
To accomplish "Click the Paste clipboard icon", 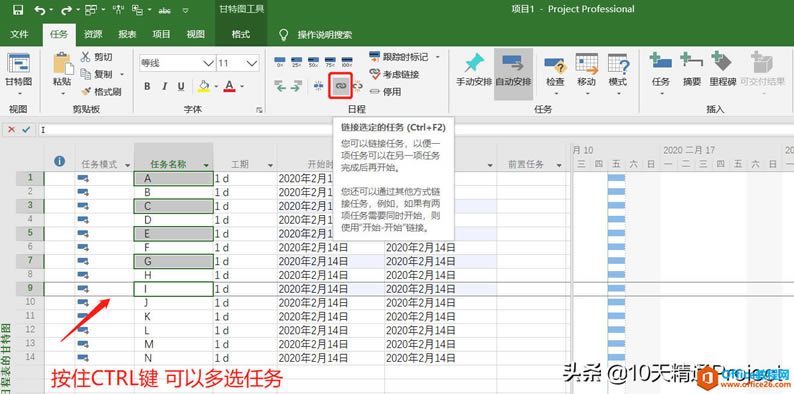I will click(x=62, y=63).
